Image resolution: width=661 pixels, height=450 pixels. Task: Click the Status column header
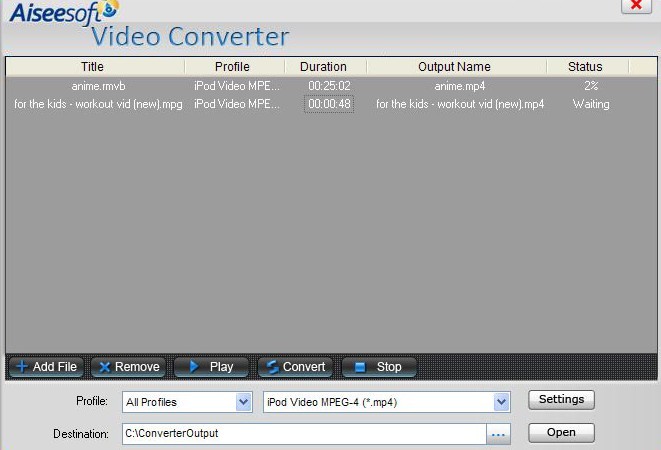click(x=588, y=67)
